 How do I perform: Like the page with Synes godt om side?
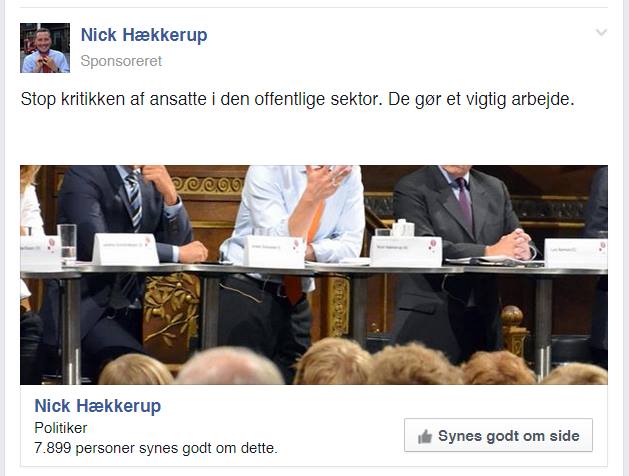[498, 435]
